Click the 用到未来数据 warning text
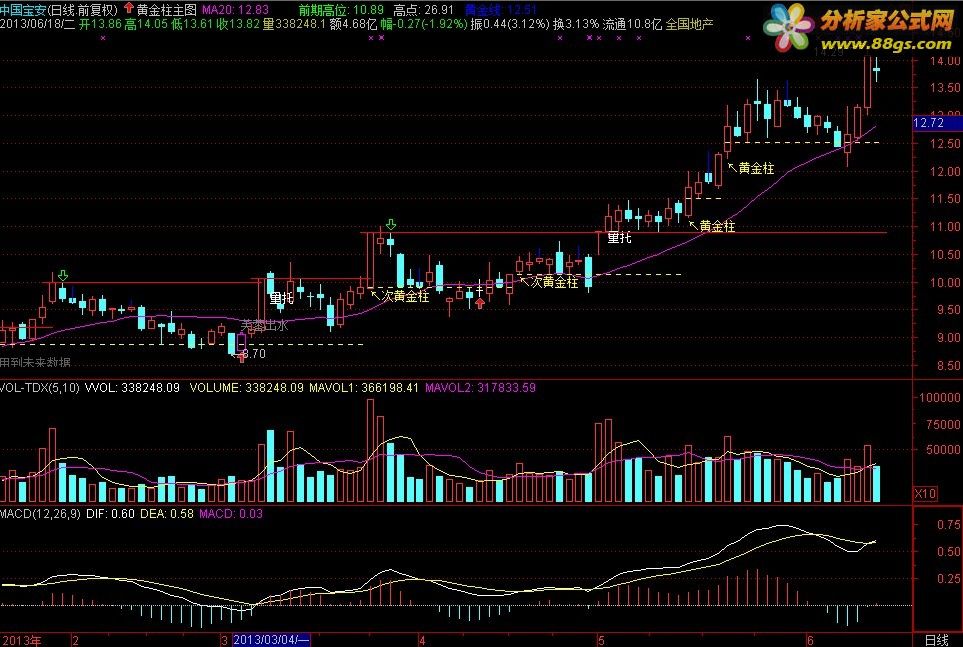The width and height of the screenshot is (963, 647). click(35, 363)
